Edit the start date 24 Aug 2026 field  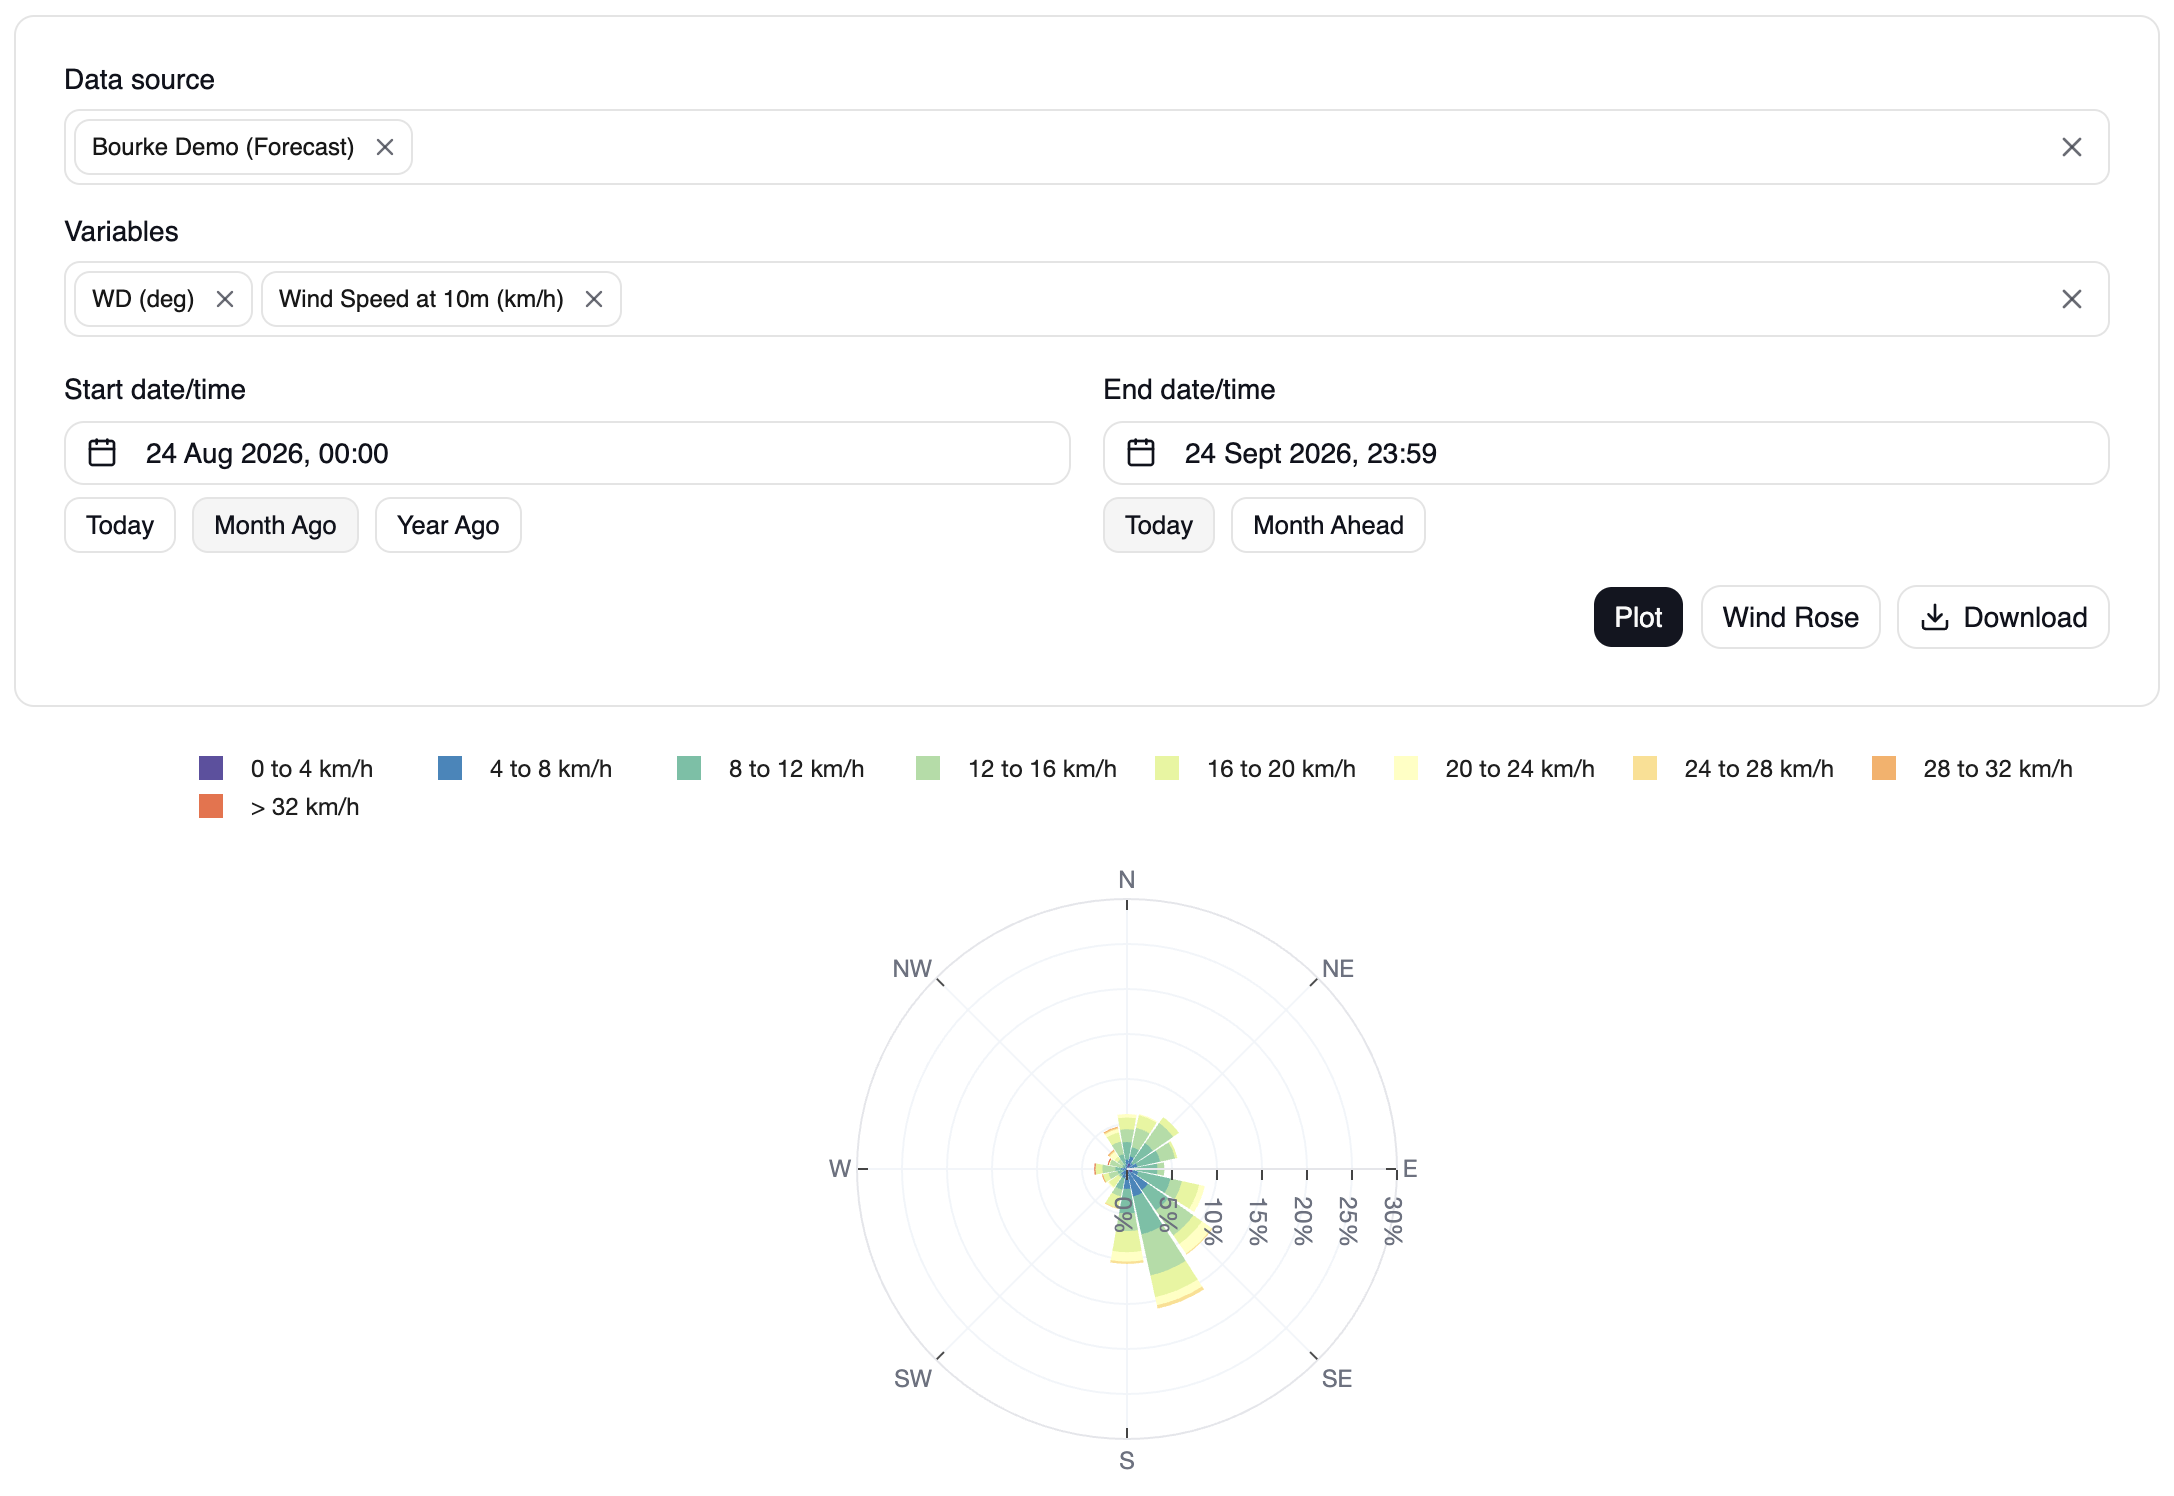[567, 453]
